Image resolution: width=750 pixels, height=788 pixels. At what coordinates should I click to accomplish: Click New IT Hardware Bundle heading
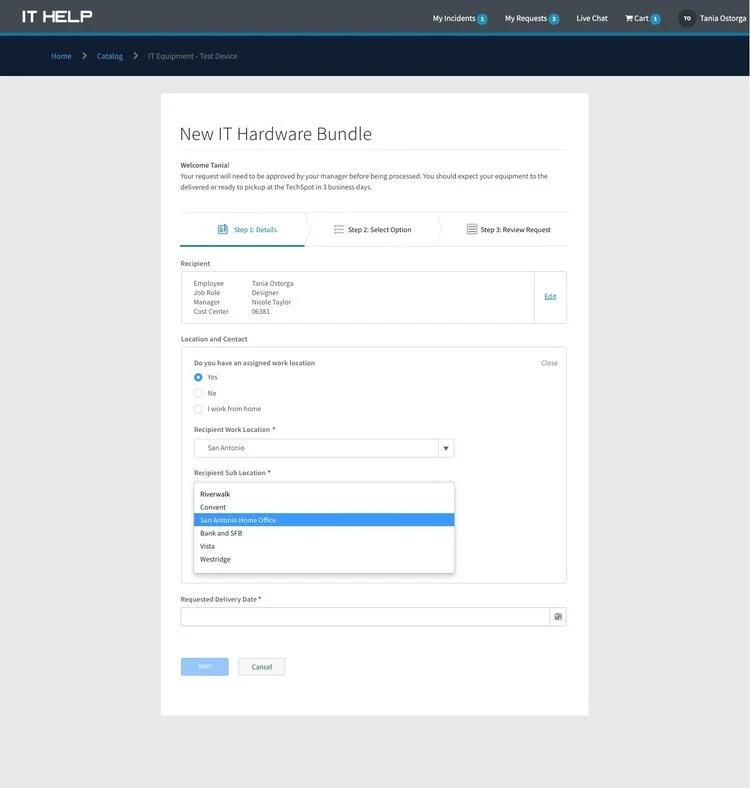[275, 134]
